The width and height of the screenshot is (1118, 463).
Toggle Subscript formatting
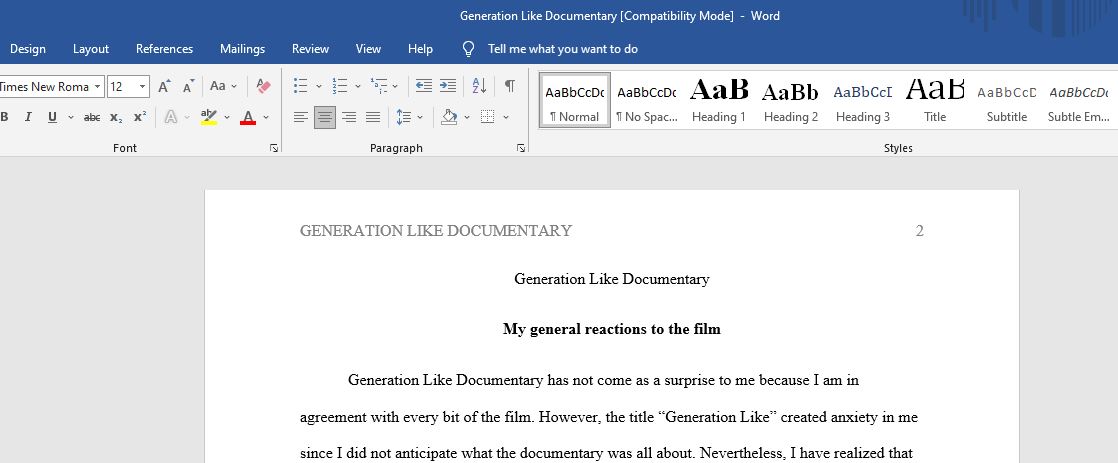116,117
